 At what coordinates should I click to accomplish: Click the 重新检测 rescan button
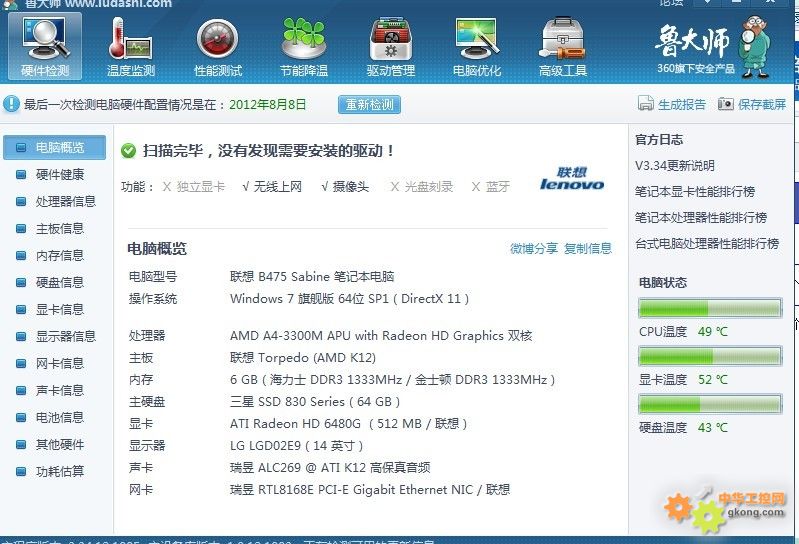pos(369,104)
